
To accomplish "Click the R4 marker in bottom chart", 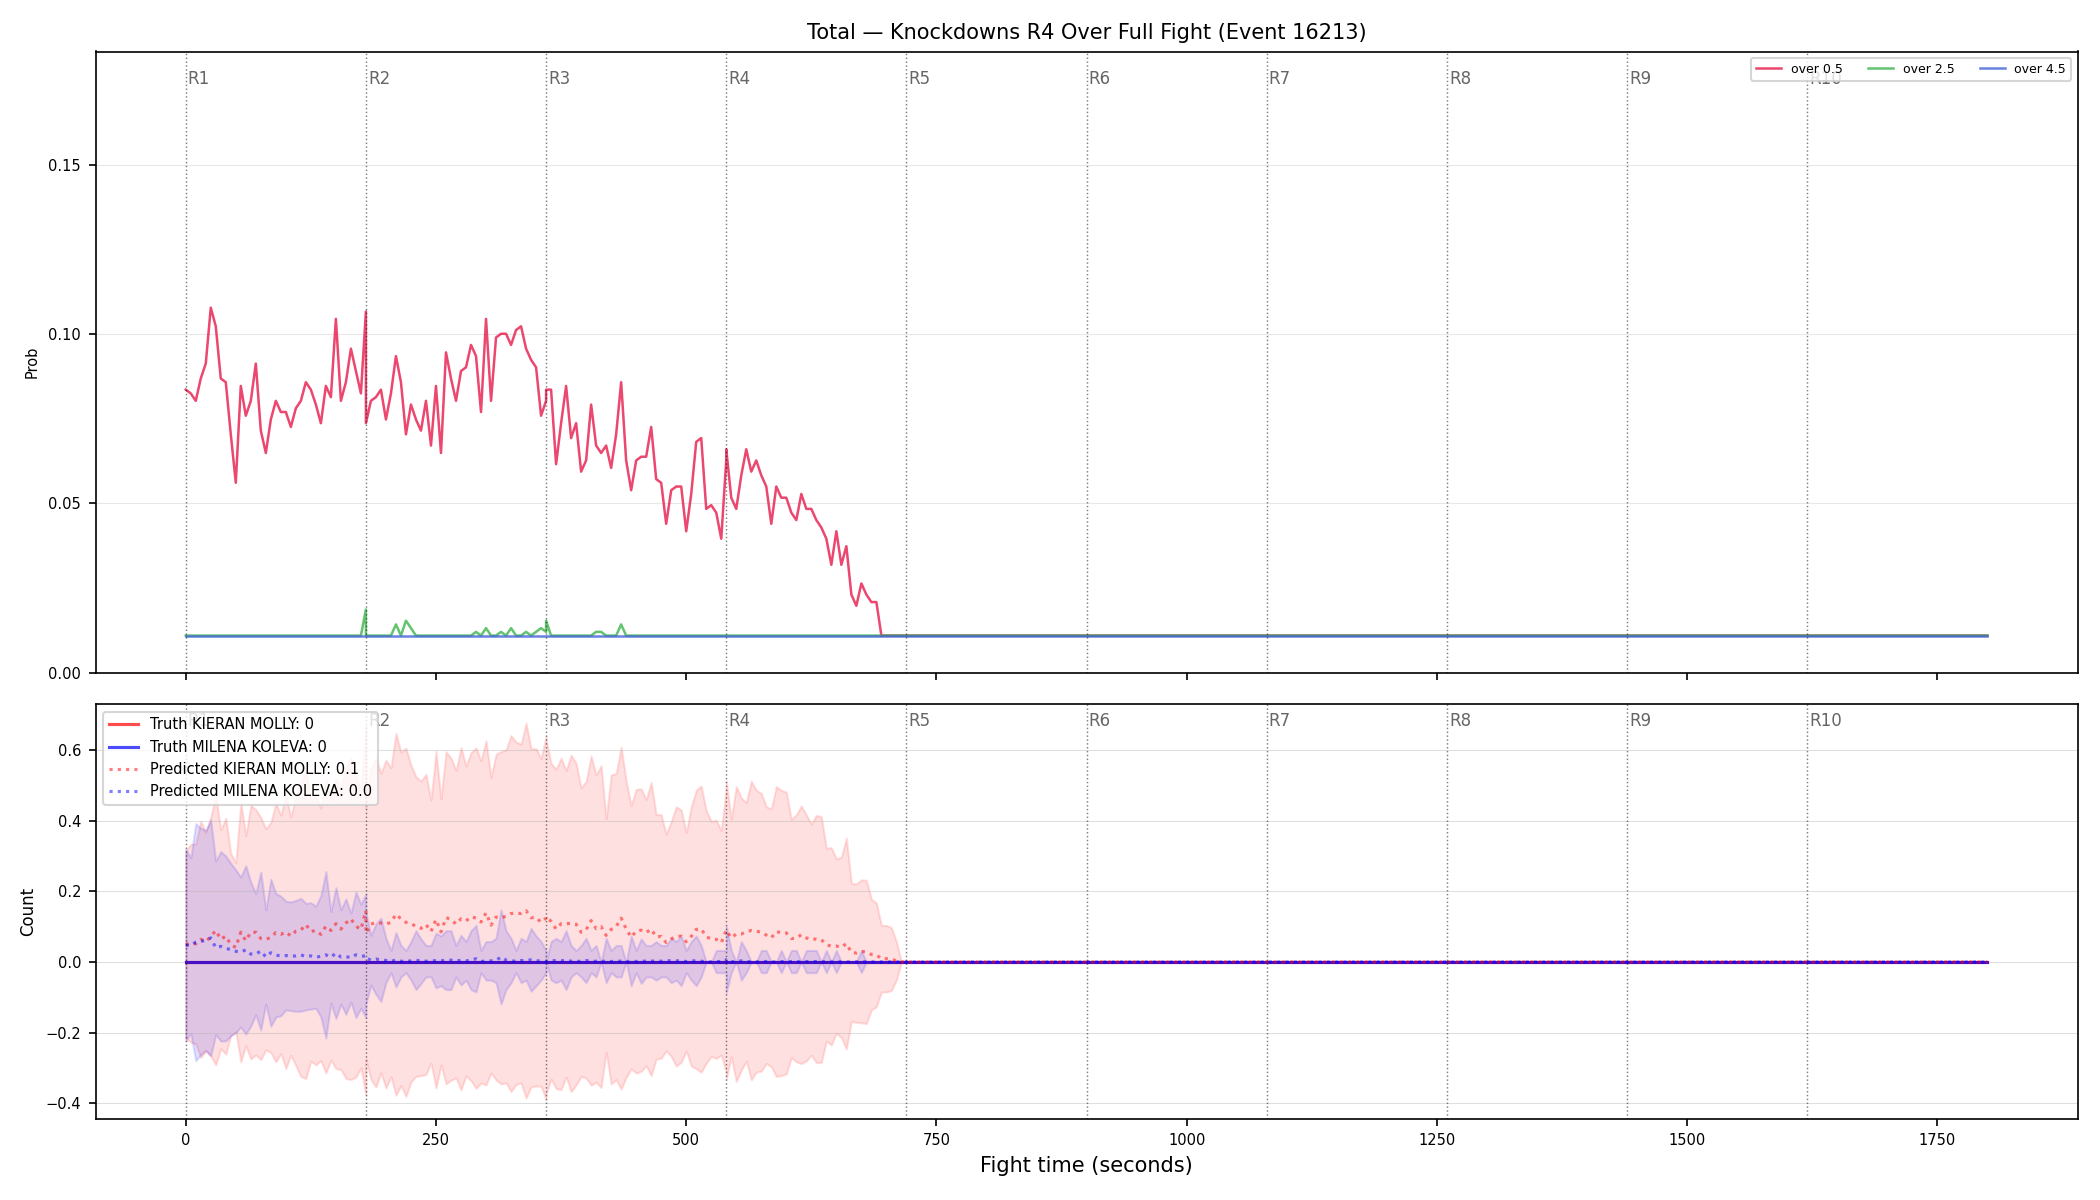I will pyautogui.click(x=739, y=720).
